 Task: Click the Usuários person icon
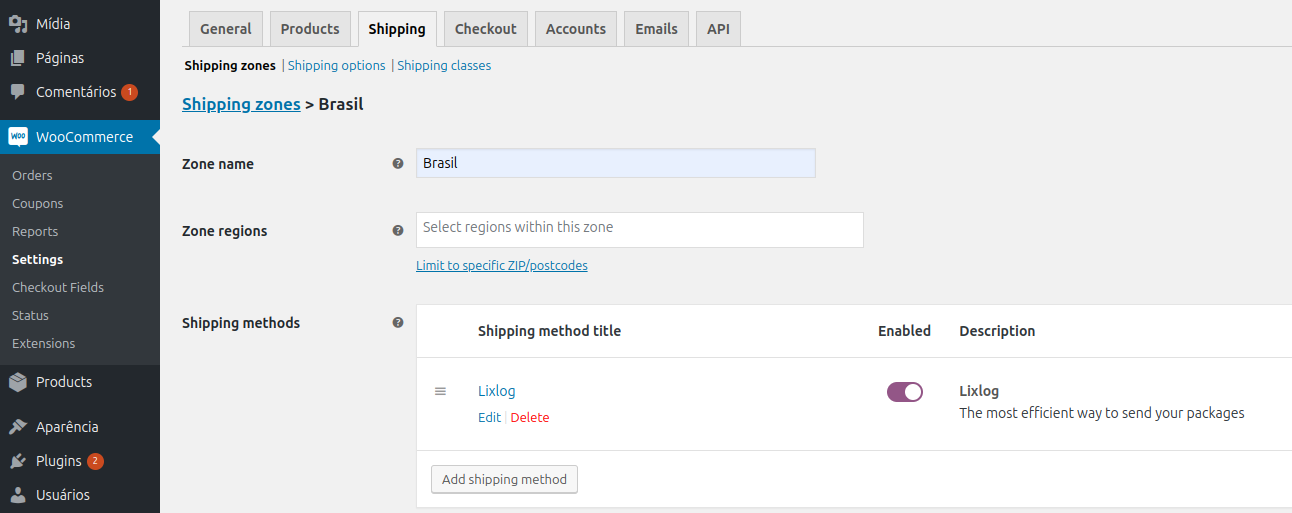[18, 495]
